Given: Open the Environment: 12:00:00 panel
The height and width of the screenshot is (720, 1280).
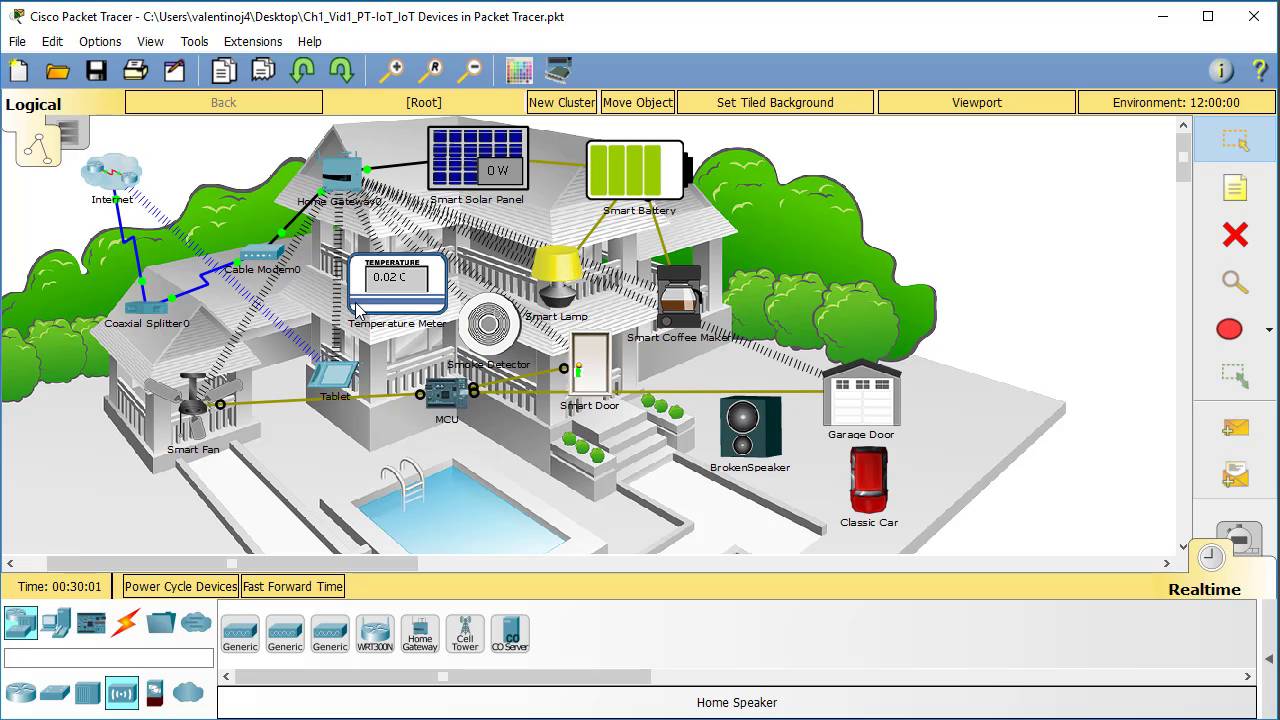Looking at the screenshot, I should point(1176,102).
